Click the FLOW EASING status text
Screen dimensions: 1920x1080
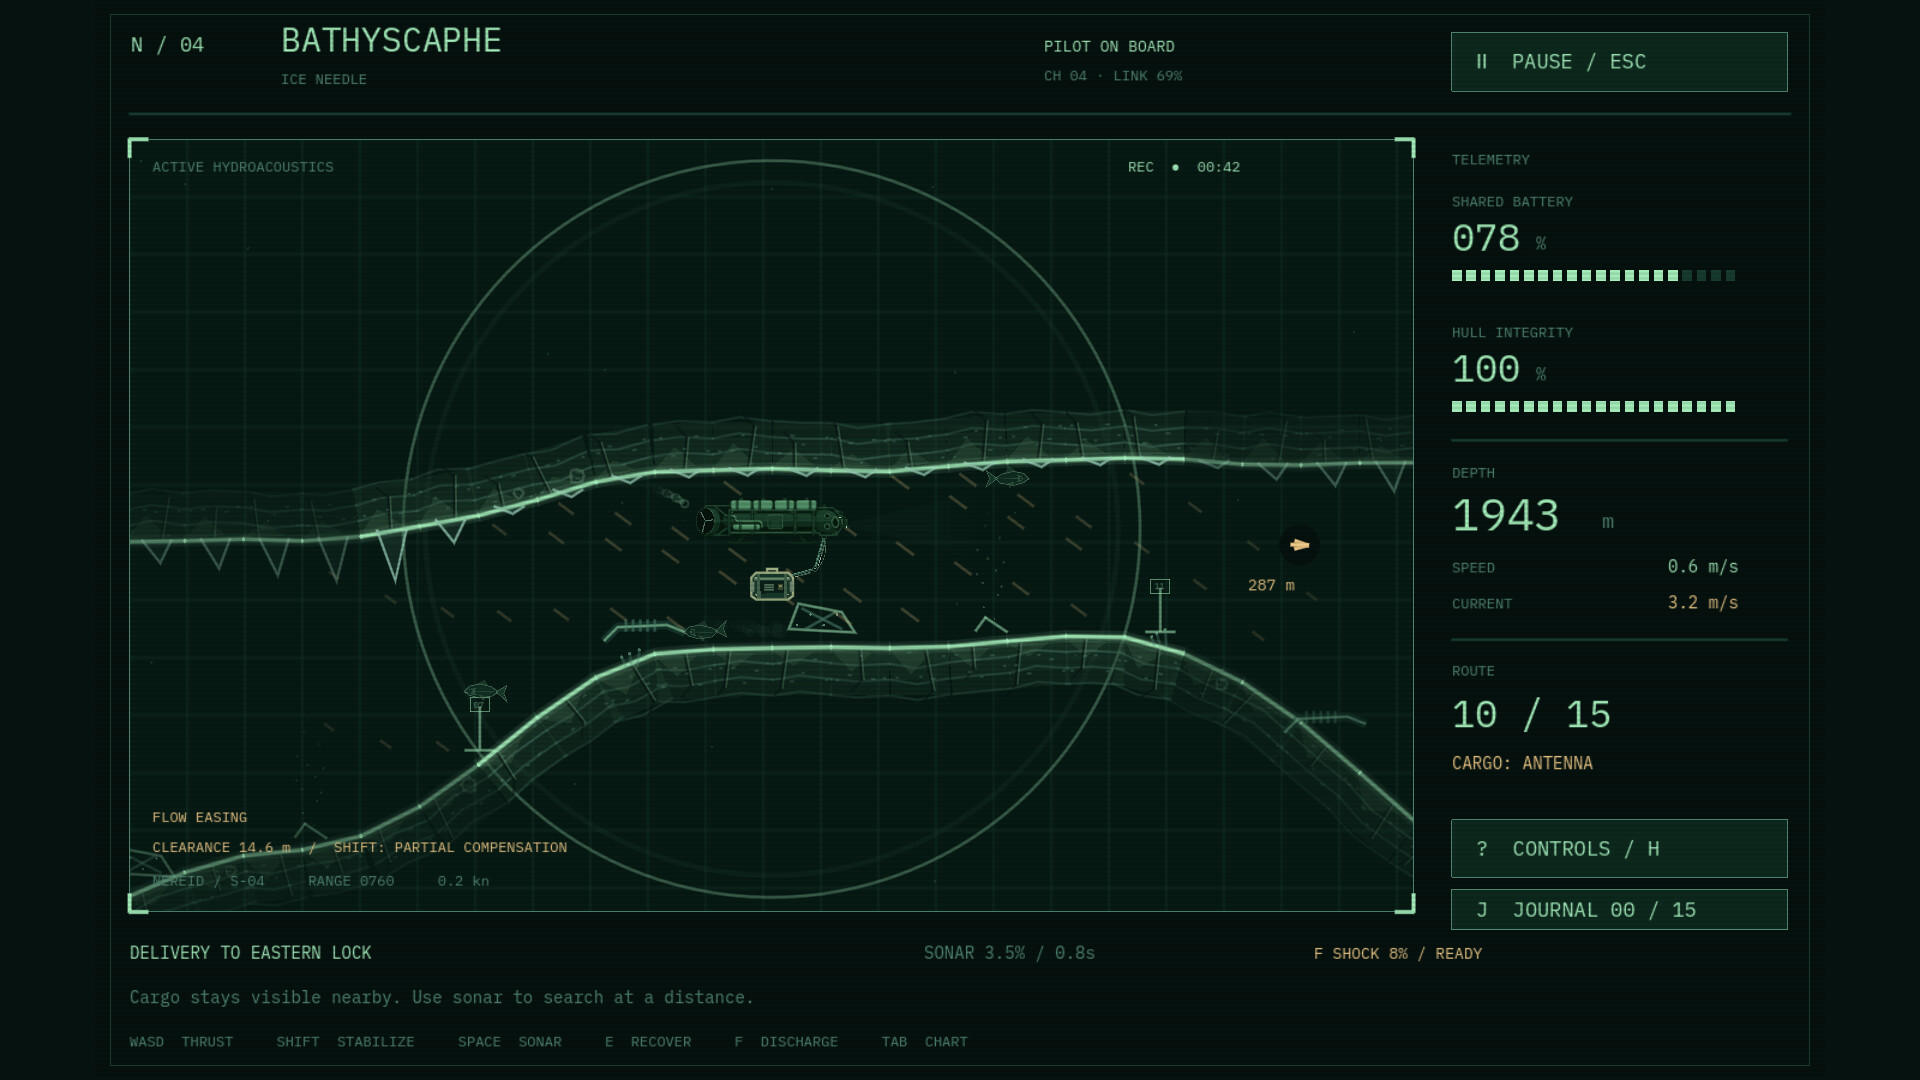click(199, 817)
